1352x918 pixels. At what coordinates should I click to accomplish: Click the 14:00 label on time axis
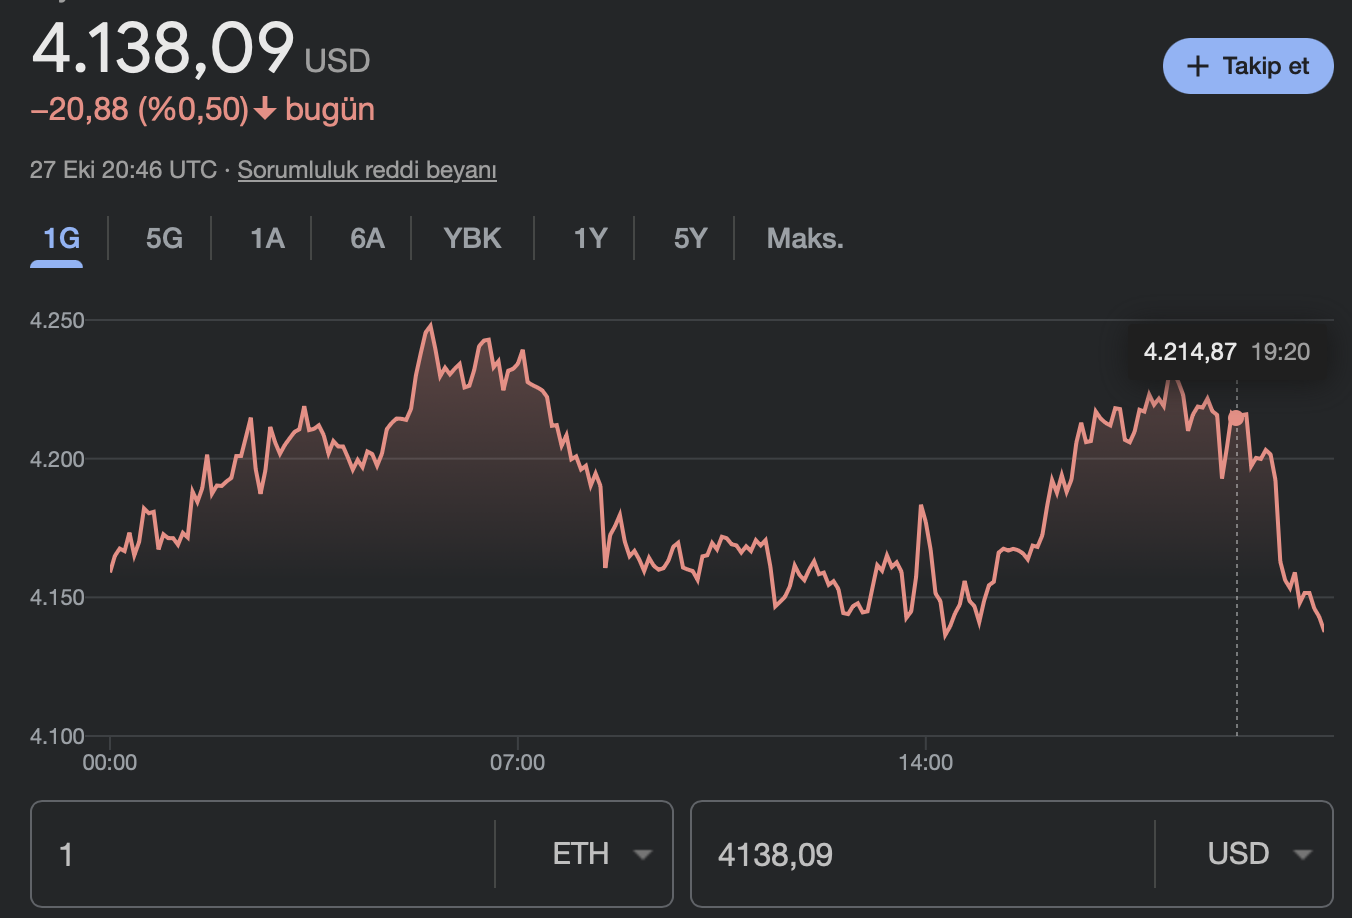pyautogui.click(x=925, y=763)
